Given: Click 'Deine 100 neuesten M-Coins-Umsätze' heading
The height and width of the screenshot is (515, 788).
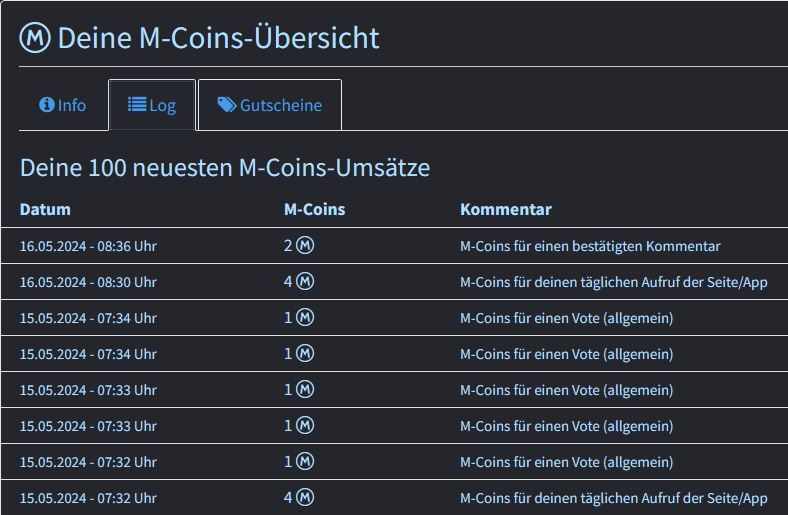Looking at the screenshot, I should (225, 167).
